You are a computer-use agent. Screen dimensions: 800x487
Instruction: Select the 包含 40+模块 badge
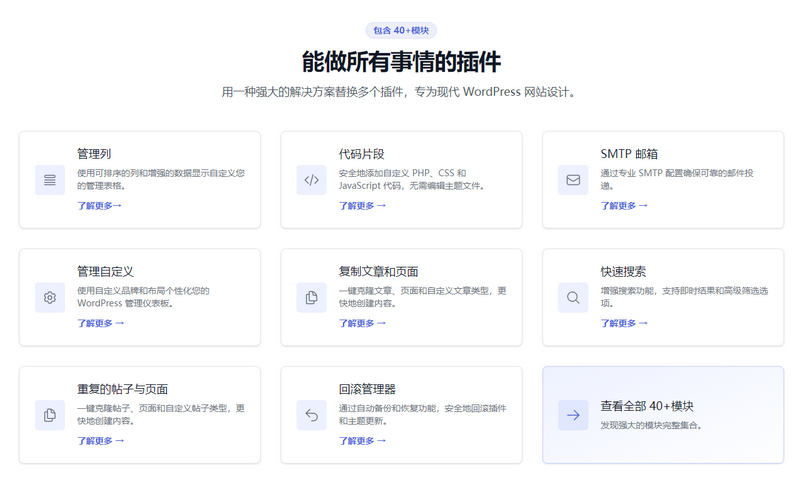[x=401, y=31]
